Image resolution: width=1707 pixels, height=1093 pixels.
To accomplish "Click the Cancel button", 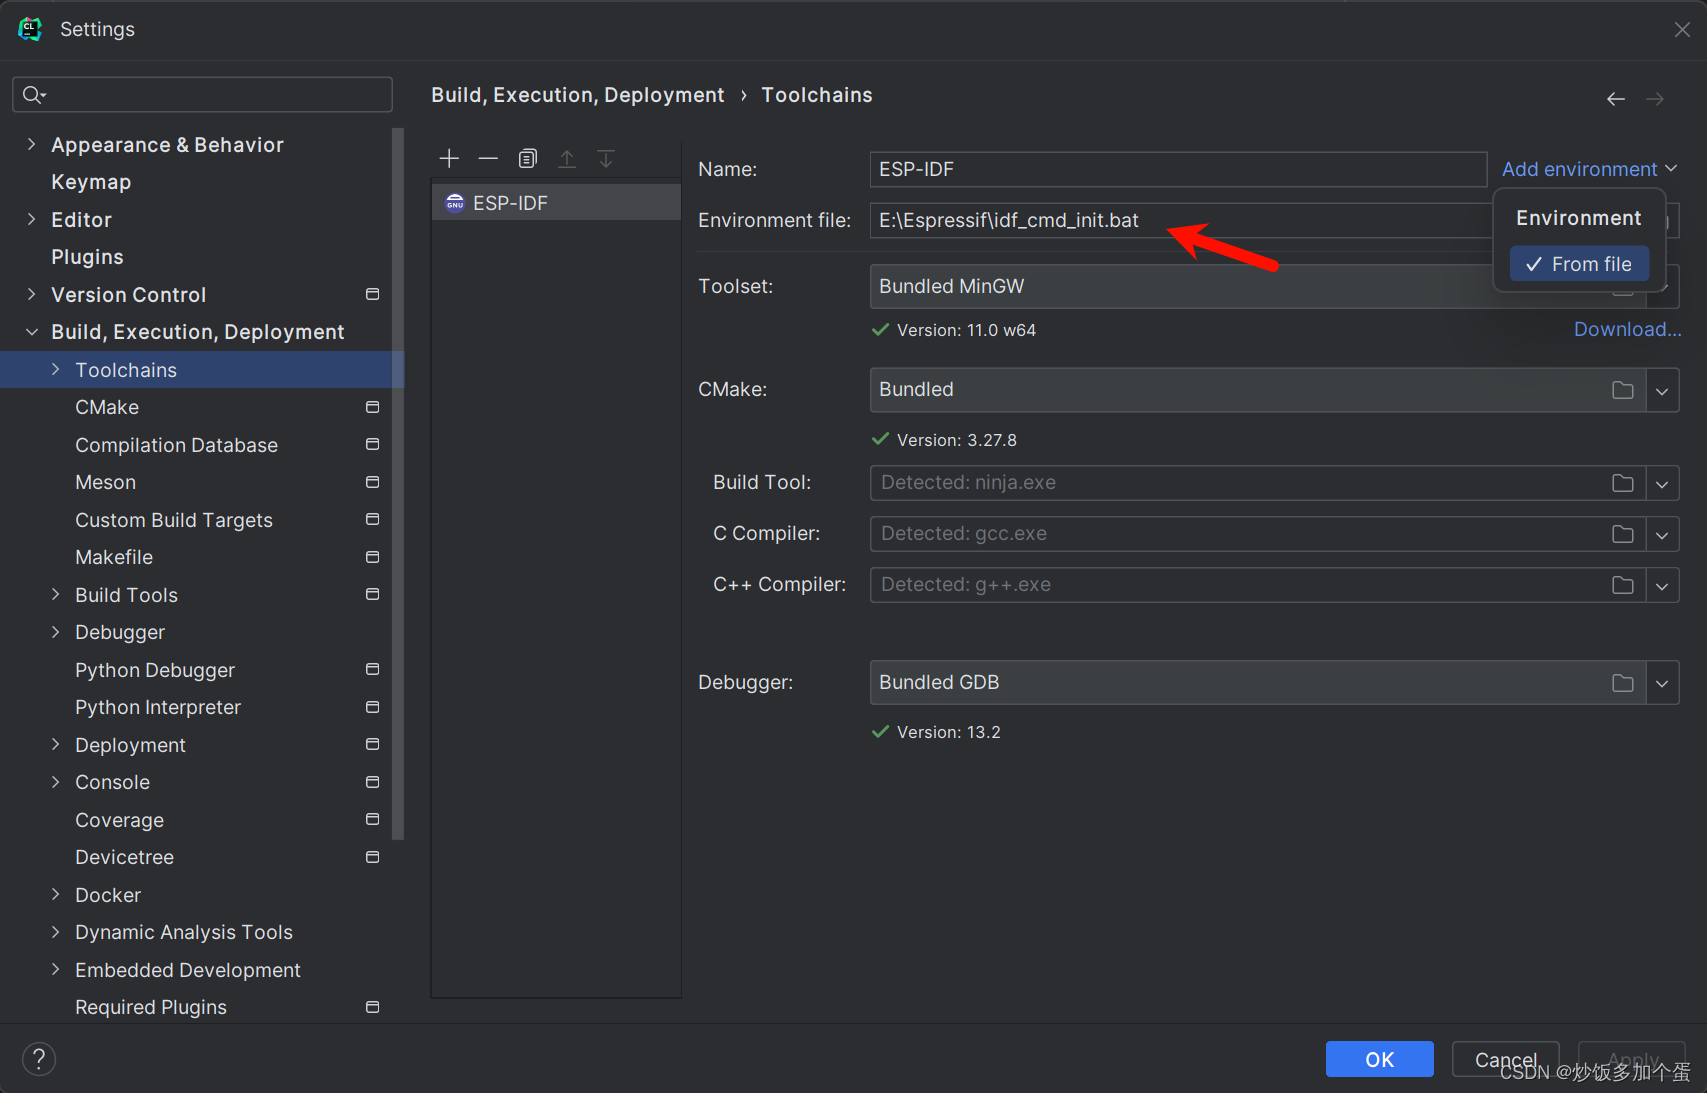I will tap(1505, 1059).
